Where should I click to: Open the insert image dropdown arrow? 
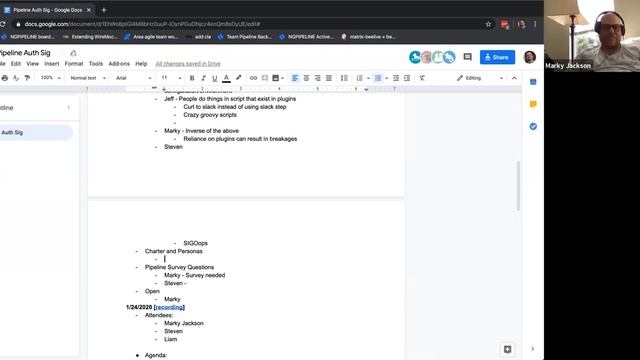click(x=282, y=78)
